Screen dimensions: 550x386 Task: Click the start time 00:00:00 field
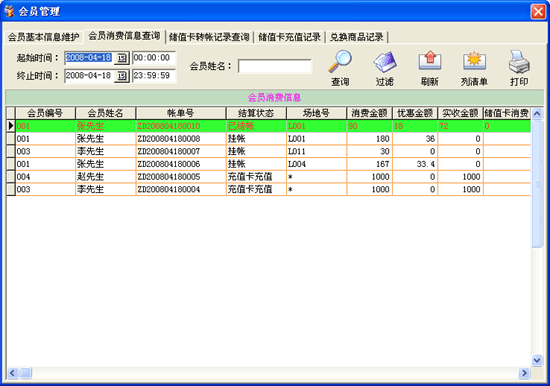(x=154, y=58)
